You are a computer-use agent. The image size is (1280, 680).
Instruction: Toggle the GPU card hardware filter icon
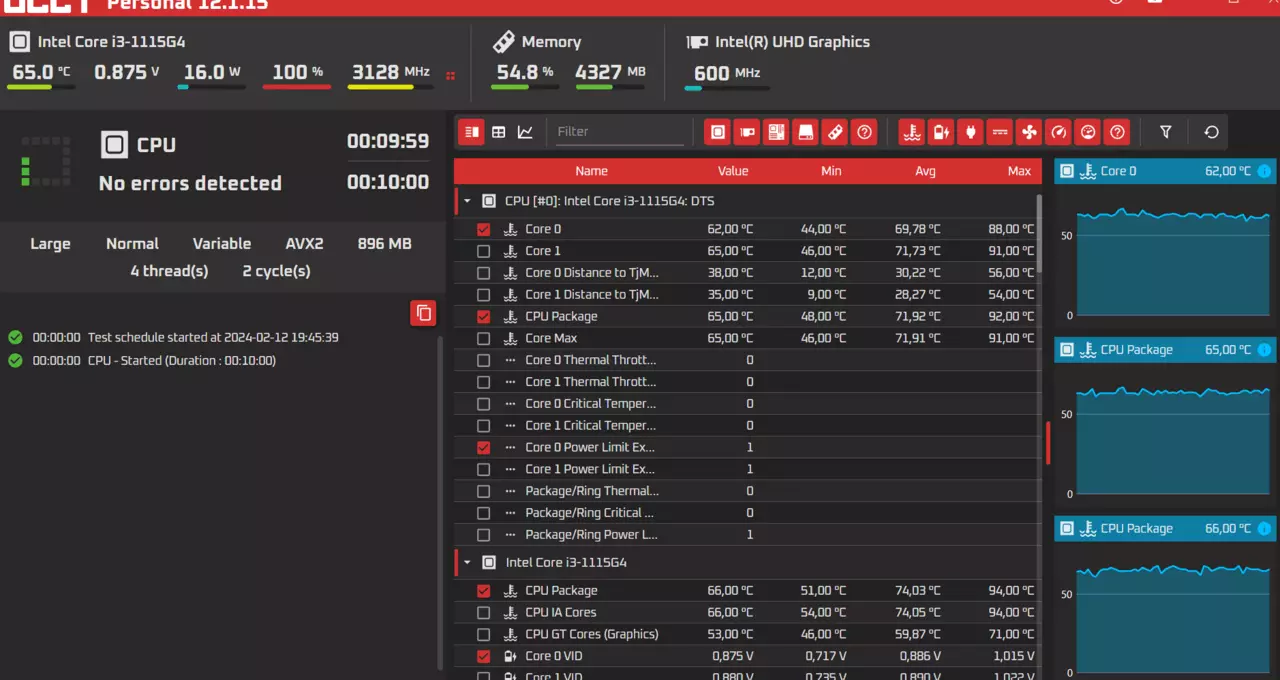(x=747, y=132)
